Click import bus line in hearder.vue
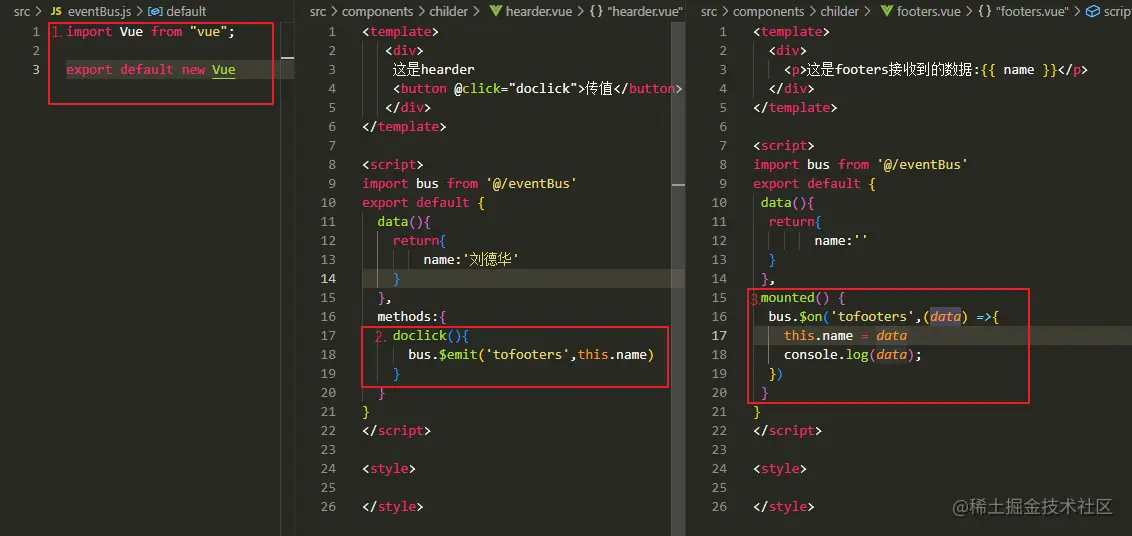1132x536 pixels. click(x=469, y=183)
